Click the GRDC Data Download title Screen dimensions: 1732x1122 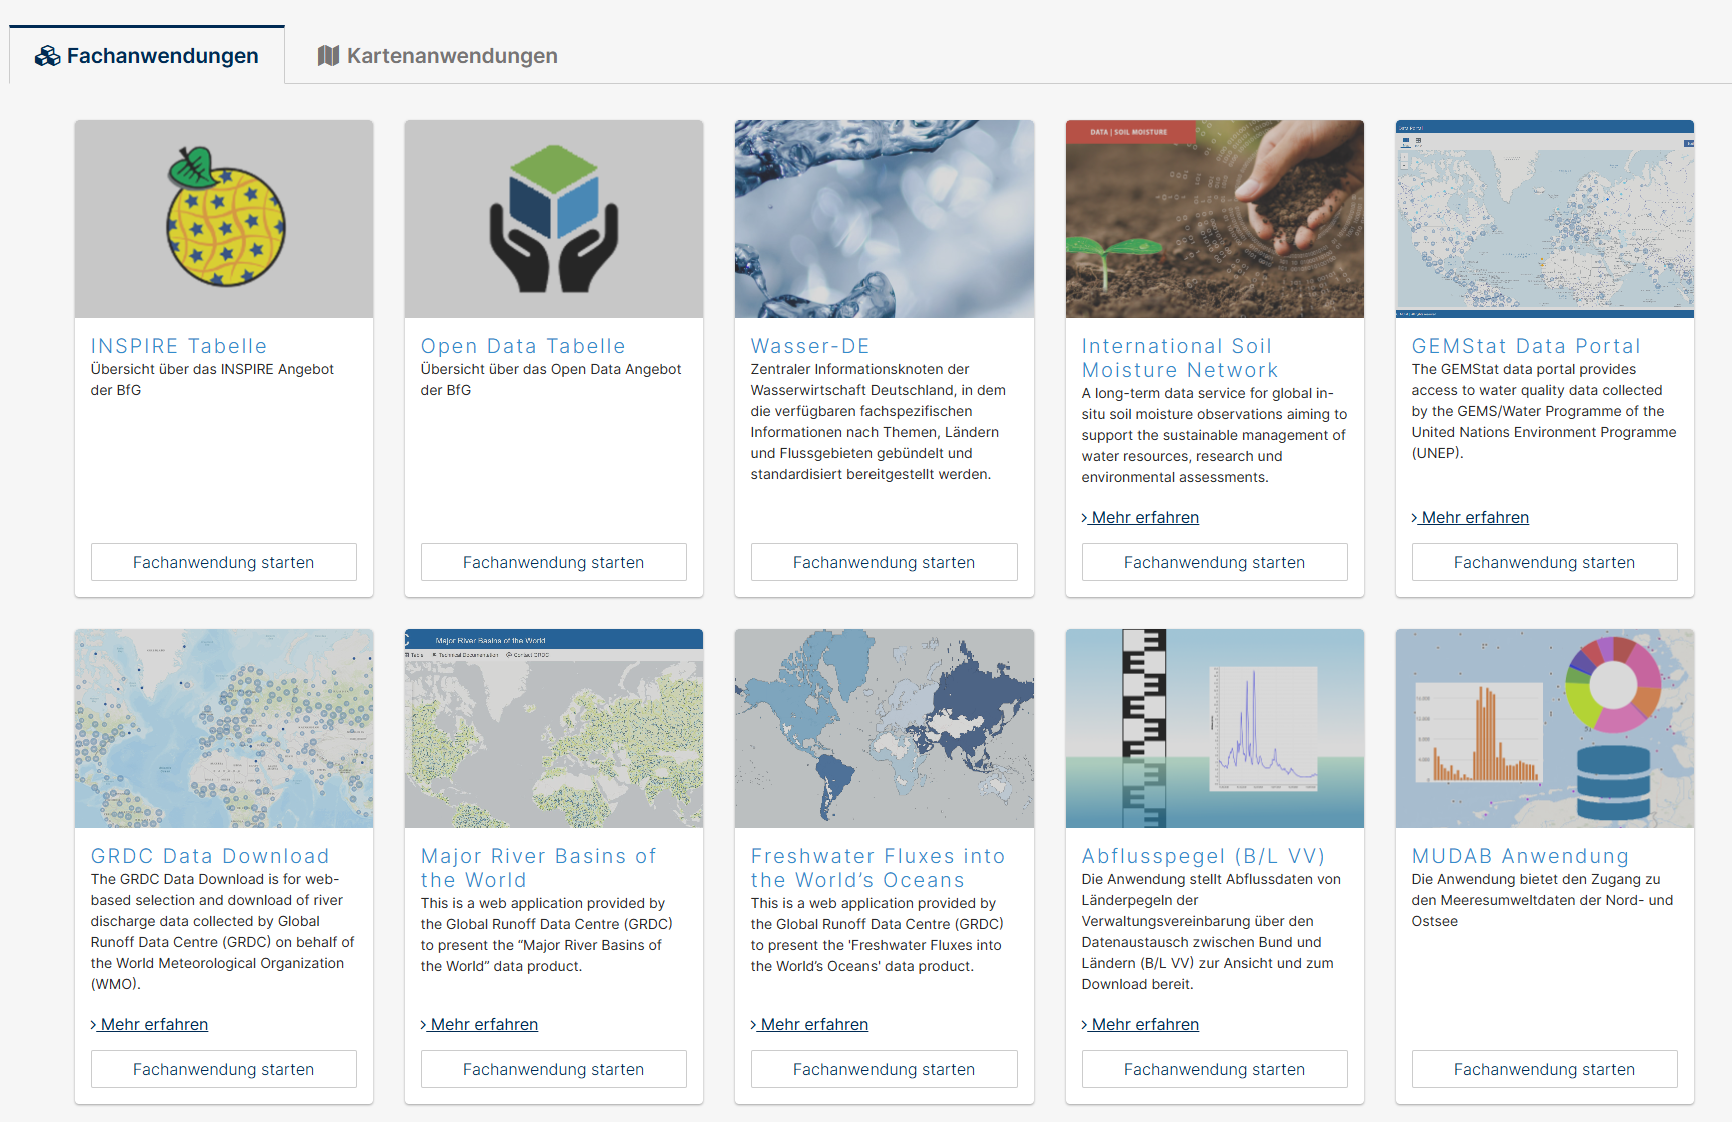pyautogui.click(x=210, y=856)
